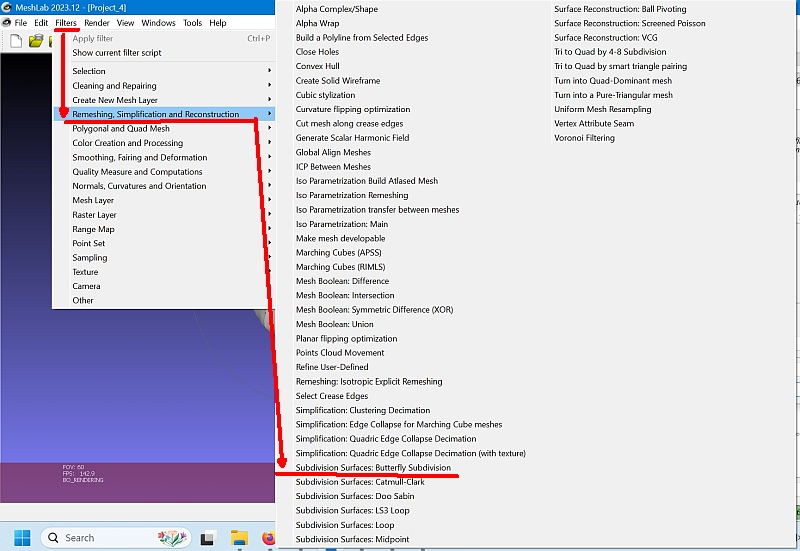The image size is (800, 551).
Task: Open the Mesh Layer submenu
Action: (163, 200)
